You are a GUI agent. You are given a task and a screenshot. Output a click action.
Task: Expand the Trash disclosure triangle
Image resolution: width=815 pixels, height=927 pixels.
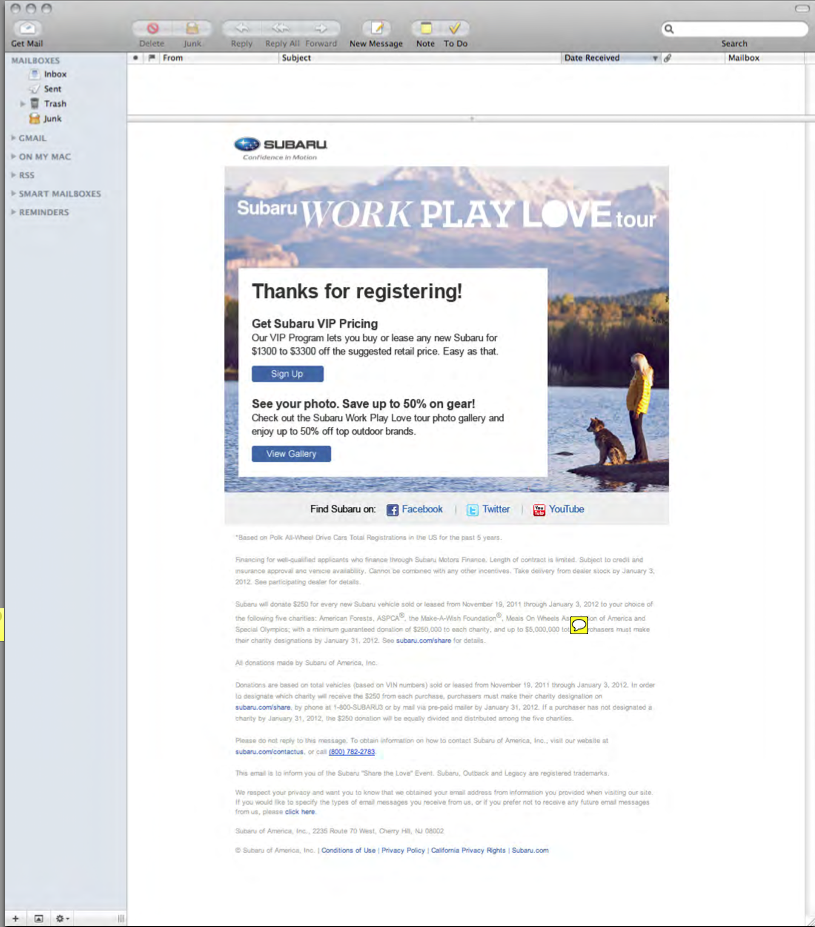pos(22,103)
